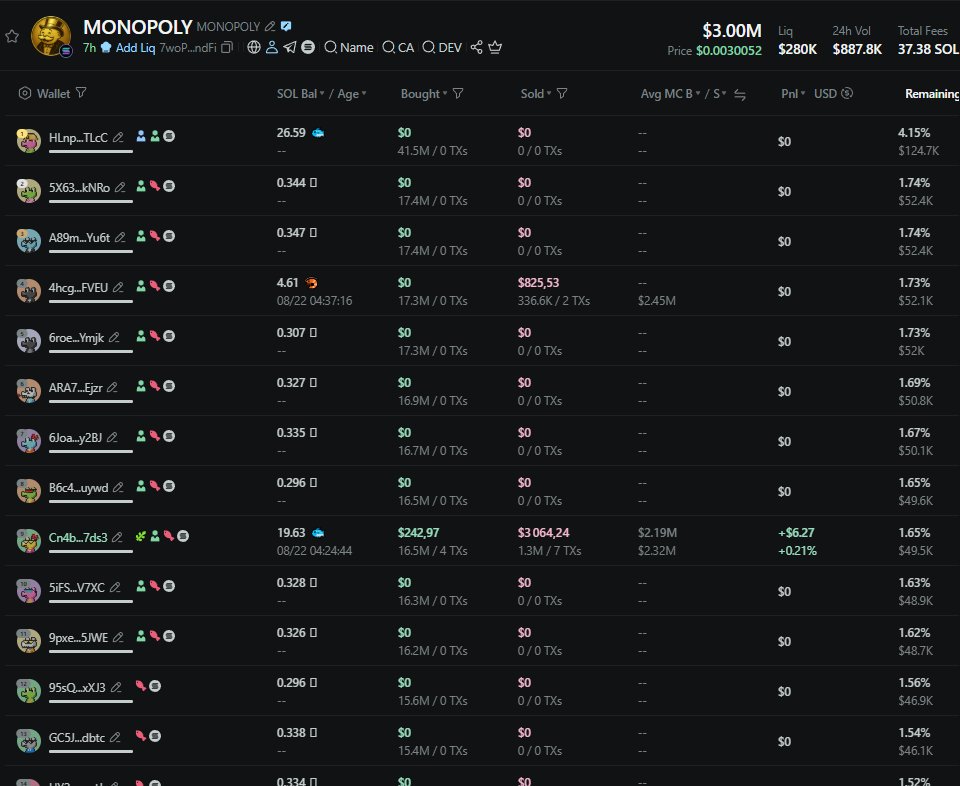Screen dimensions: 960x786
Task: Search by Name
Action: (349, 47)
